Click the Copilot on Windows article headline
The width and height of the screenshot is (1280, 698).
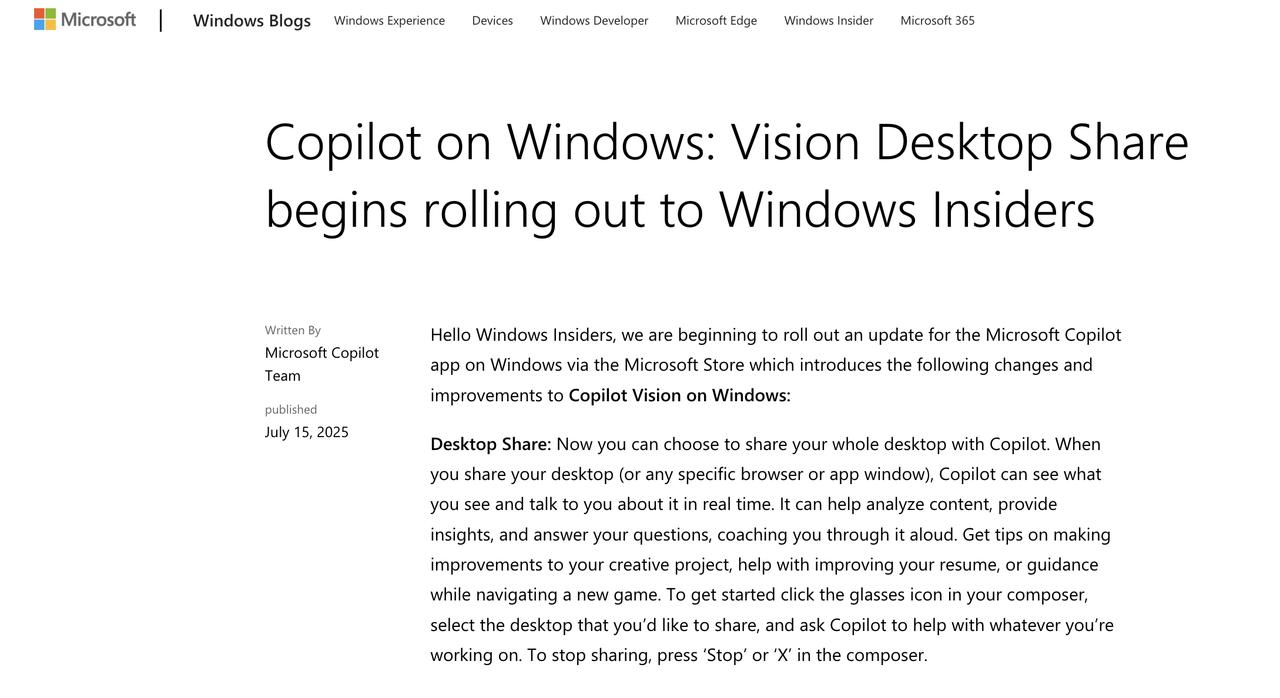[x=727, y=175]
